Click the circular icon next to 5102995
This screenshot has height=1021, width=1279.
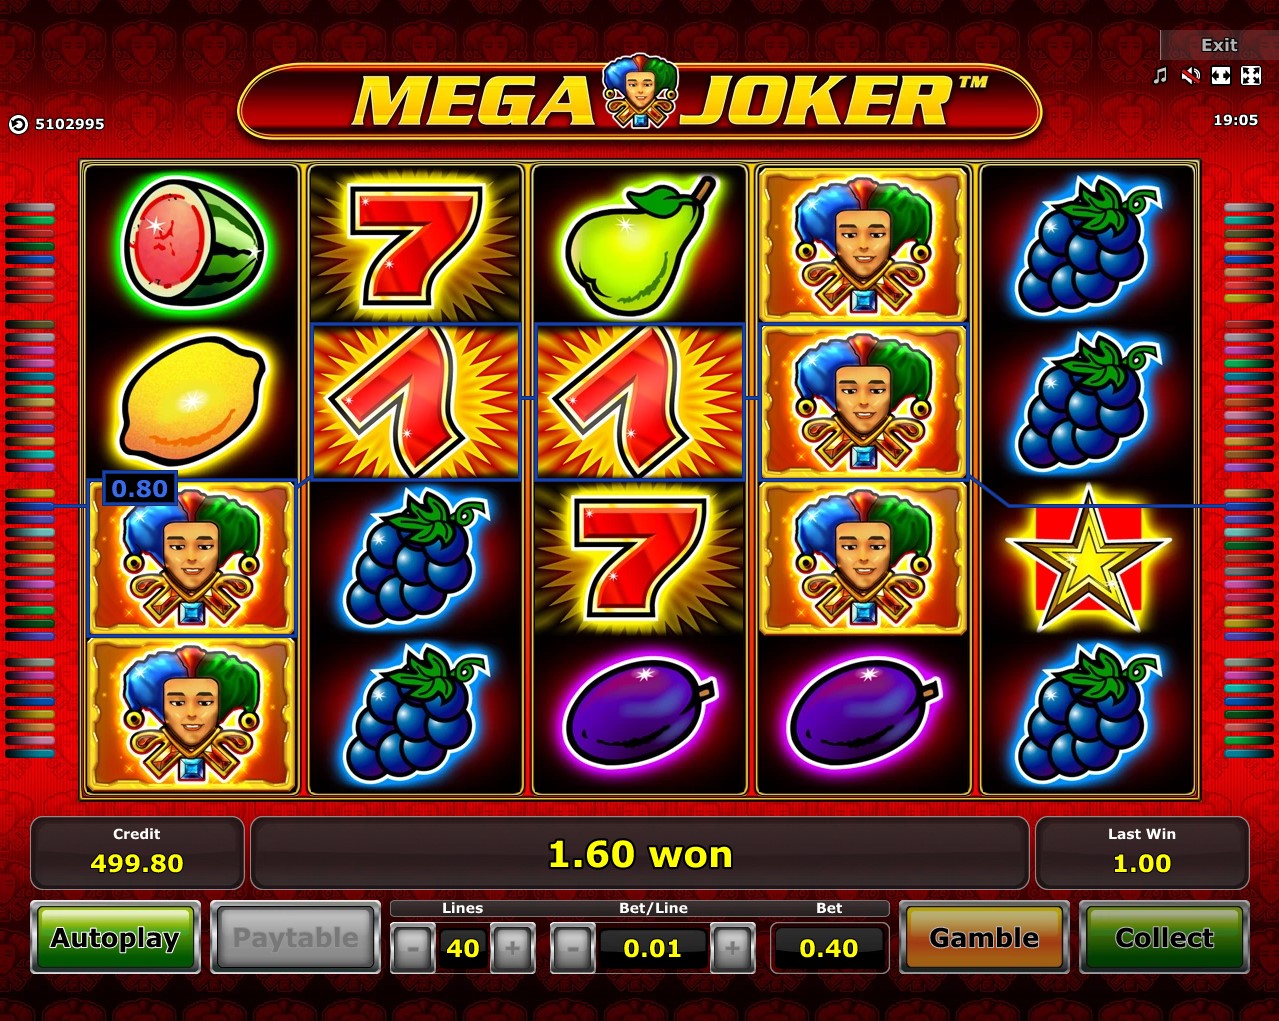click(18, 124)
